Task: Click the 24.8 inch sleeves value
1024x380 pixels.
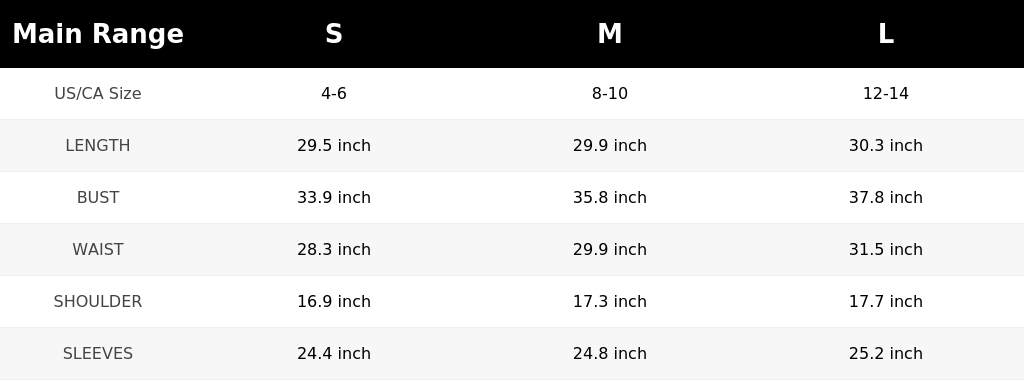Action: click(609, 353)
